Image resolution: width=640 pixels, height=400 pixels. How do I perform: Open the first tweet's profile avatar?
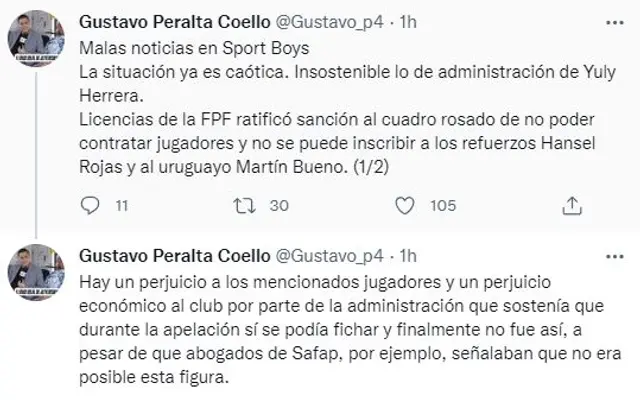click(37, 39)
